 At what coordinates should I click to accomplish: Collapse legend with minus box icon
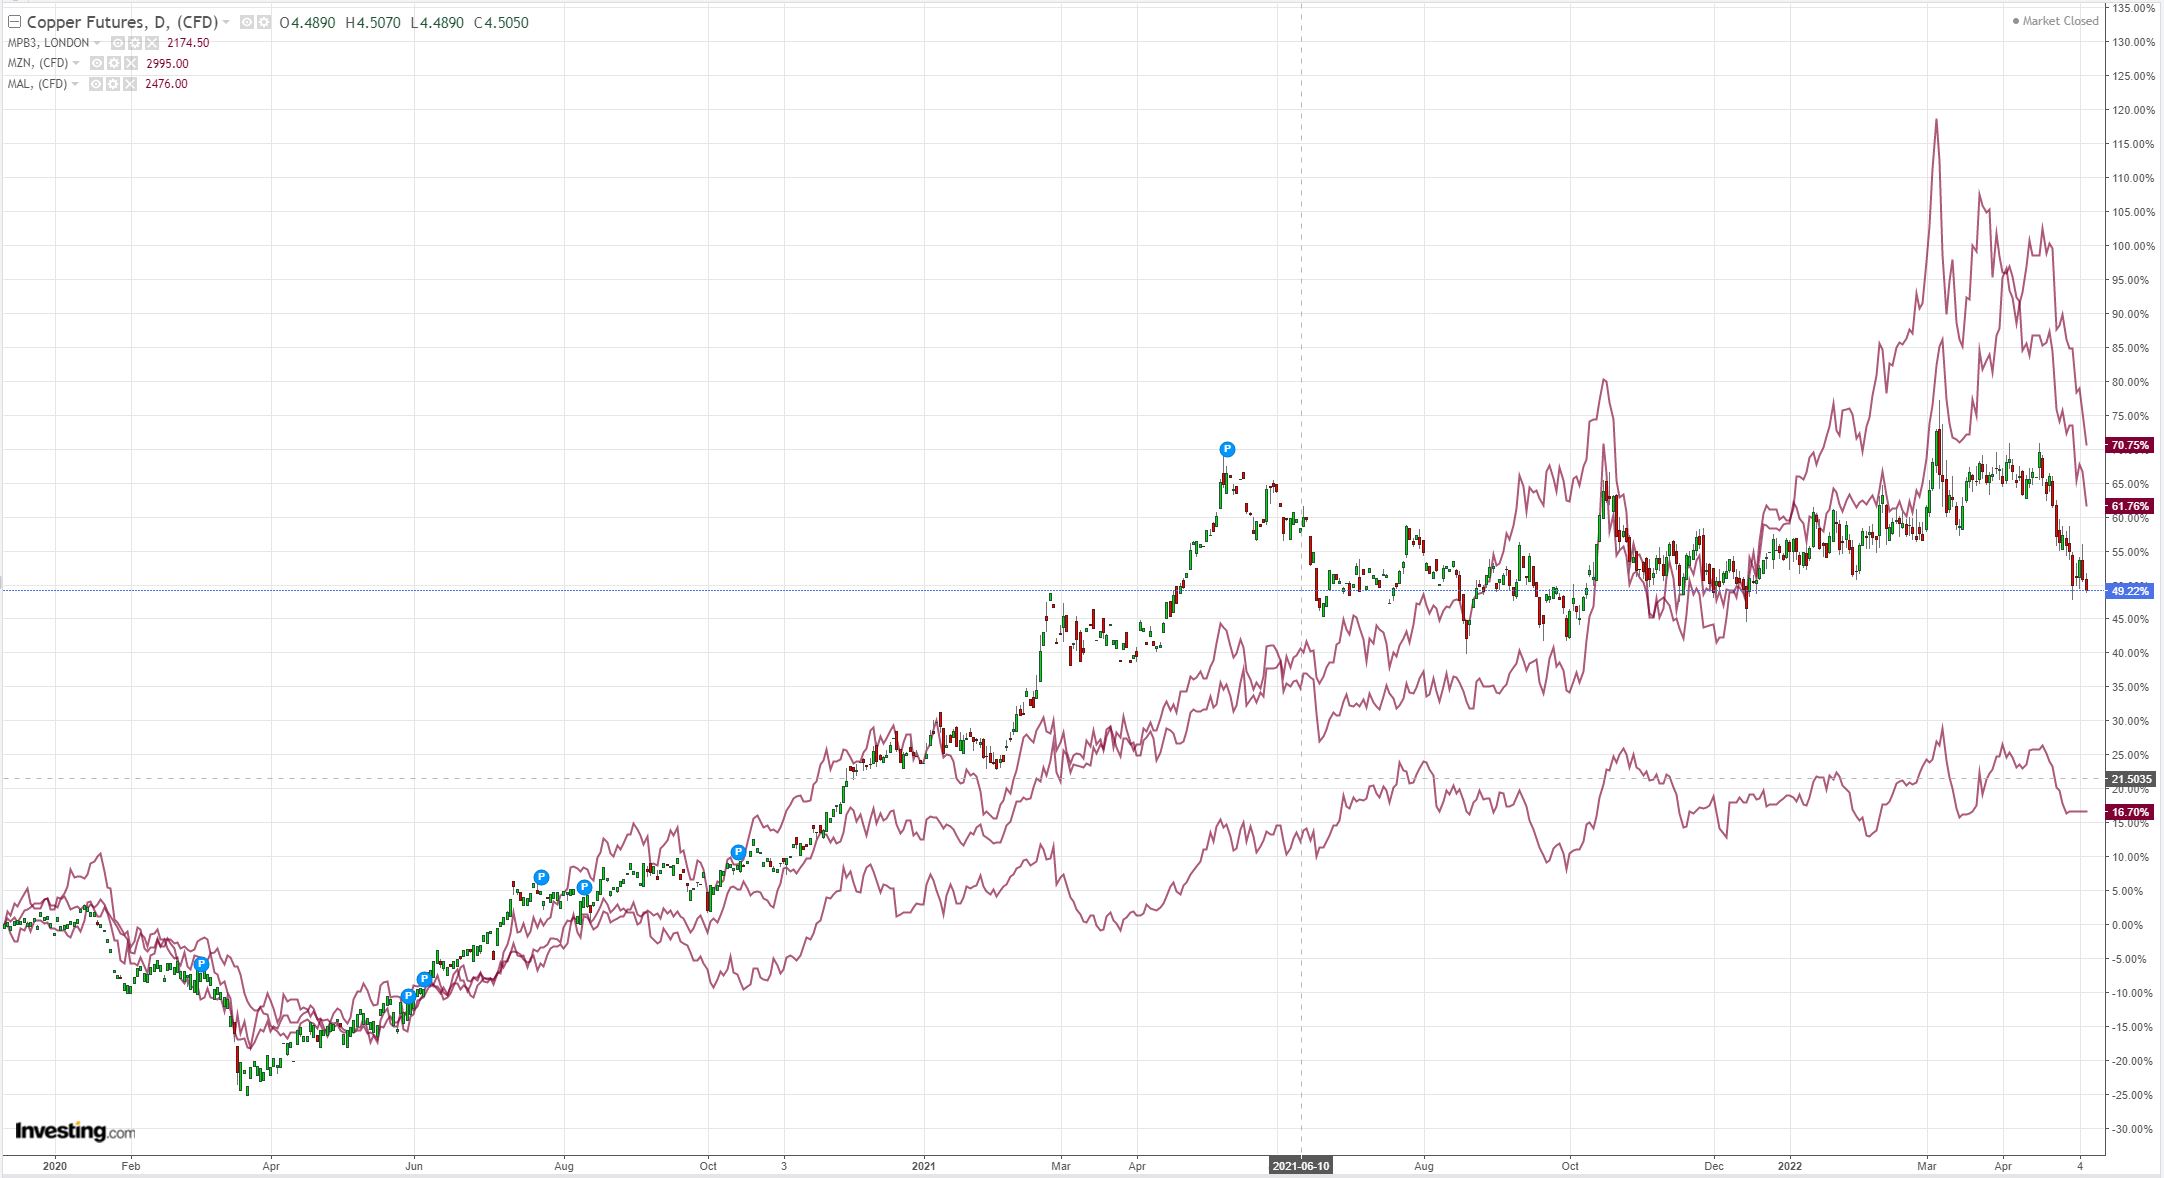click(14, 22)
